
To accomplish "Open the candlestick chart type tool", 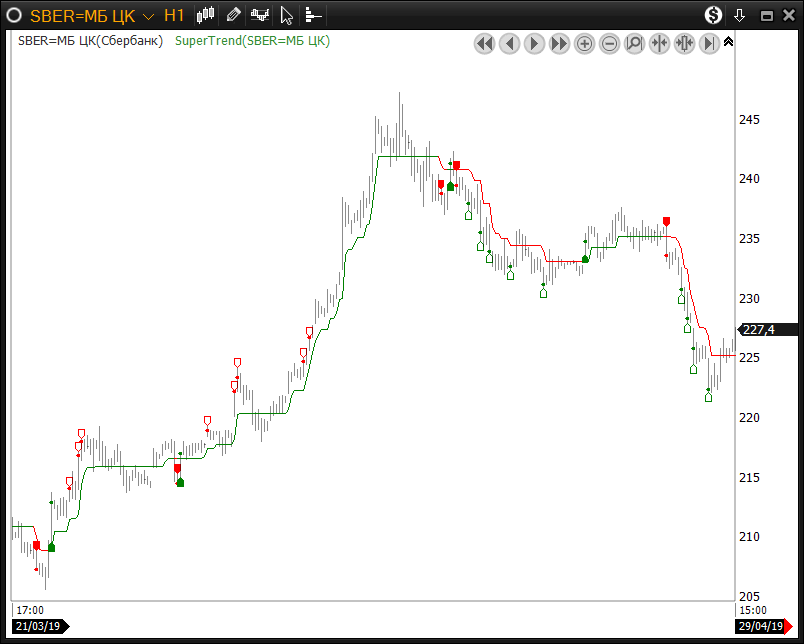I will click(207, 15).
